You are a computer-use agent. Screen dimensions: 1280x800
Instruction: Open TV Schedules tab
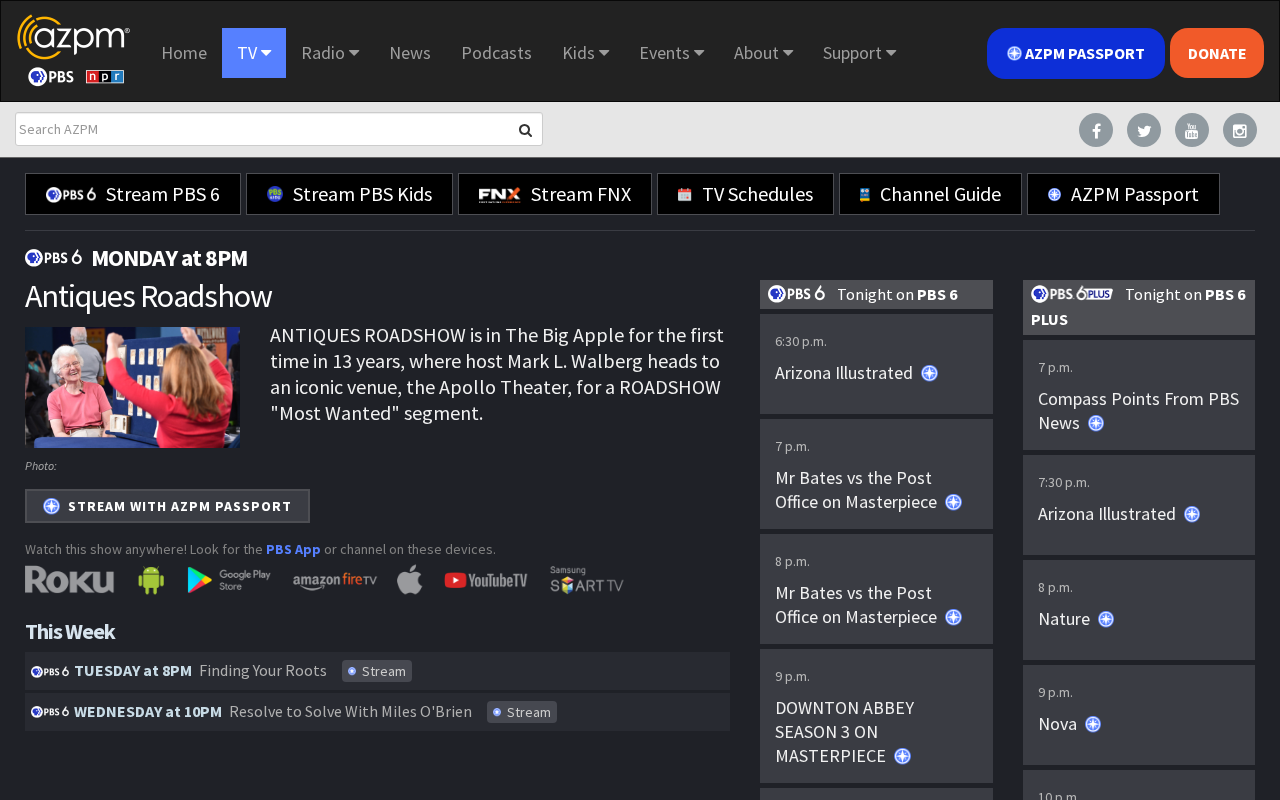point(745,194)
